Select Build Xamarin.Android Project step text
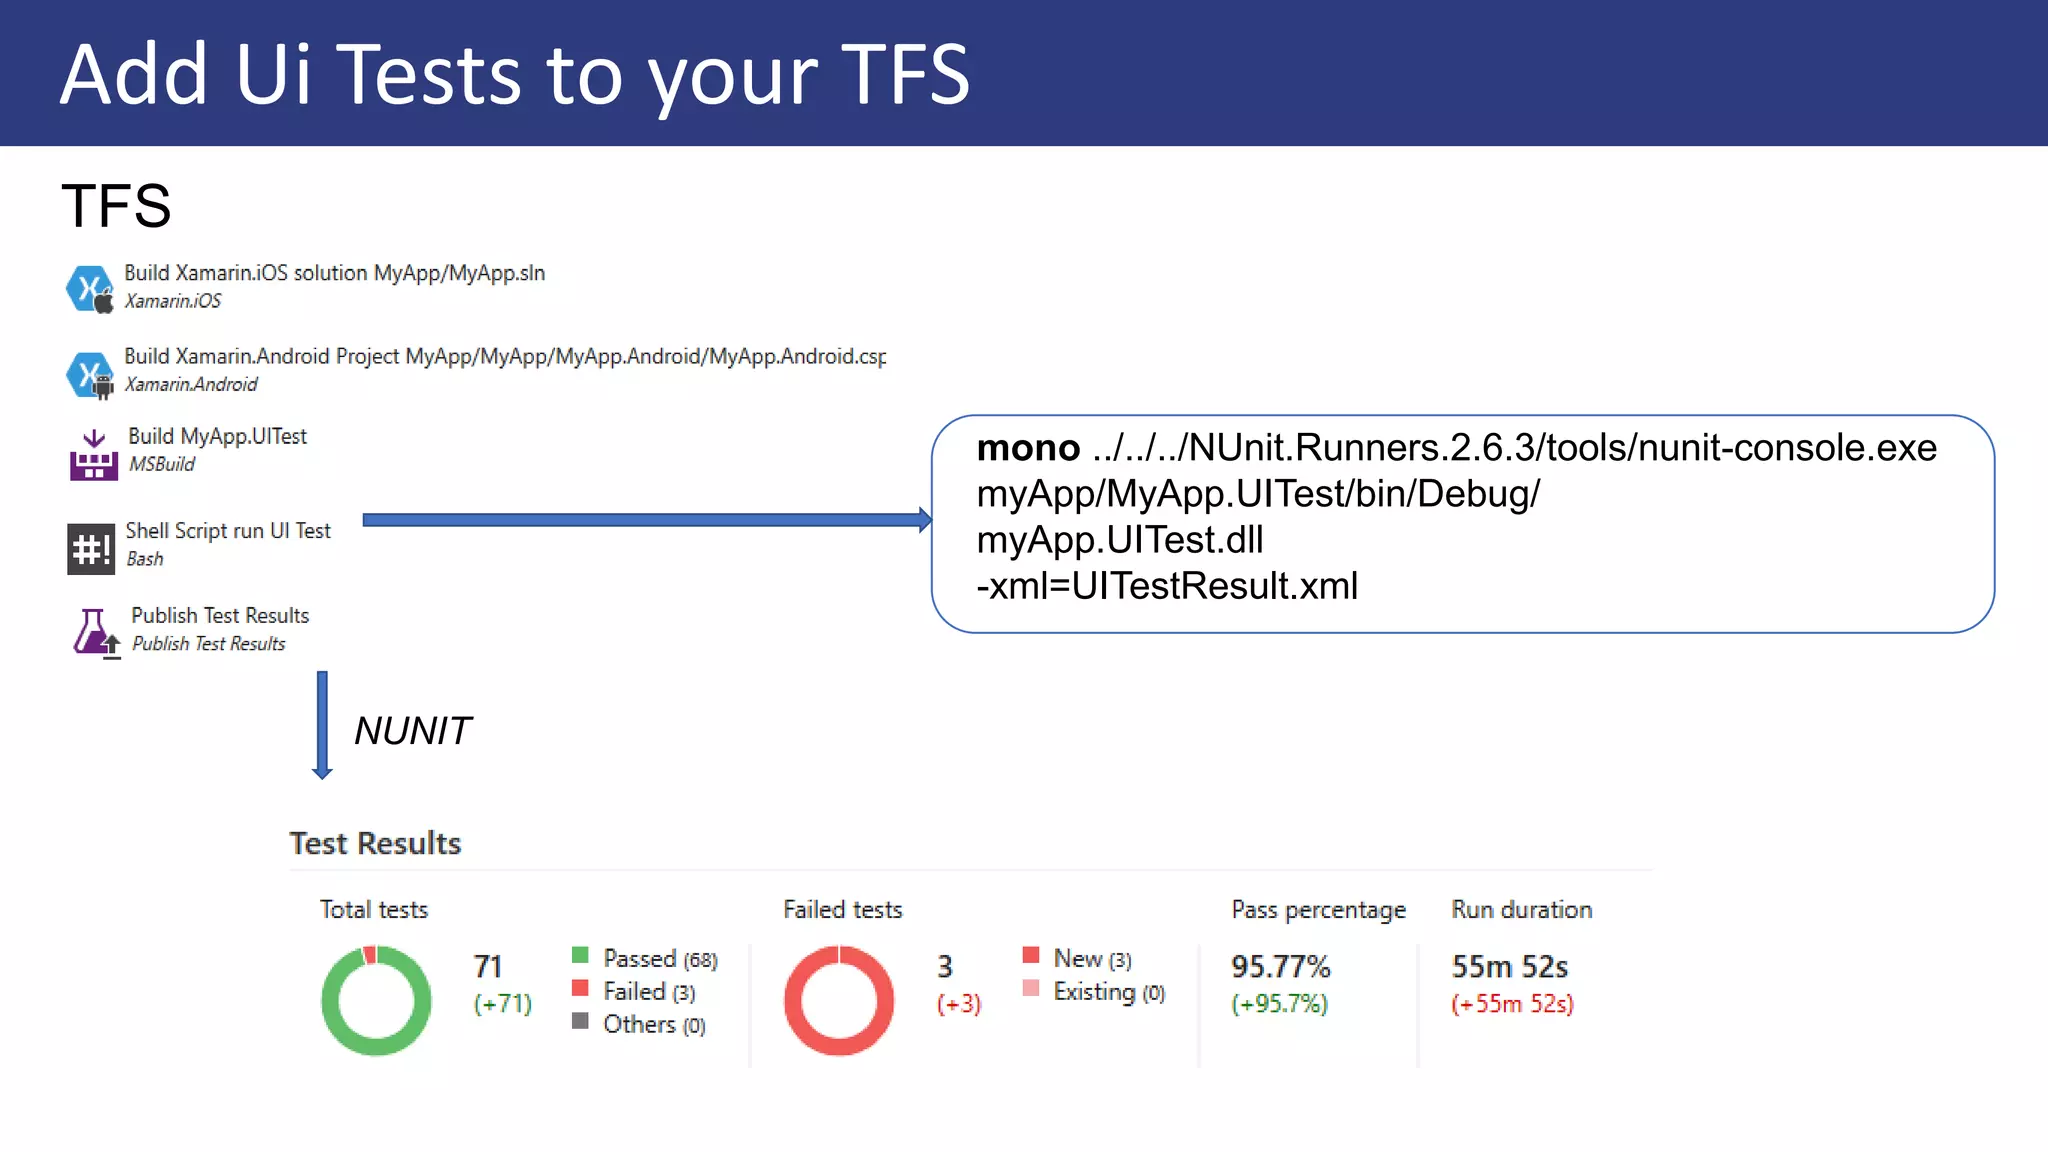The height and width of the screenshot is (1152, 2048). [x=504, y=357]
